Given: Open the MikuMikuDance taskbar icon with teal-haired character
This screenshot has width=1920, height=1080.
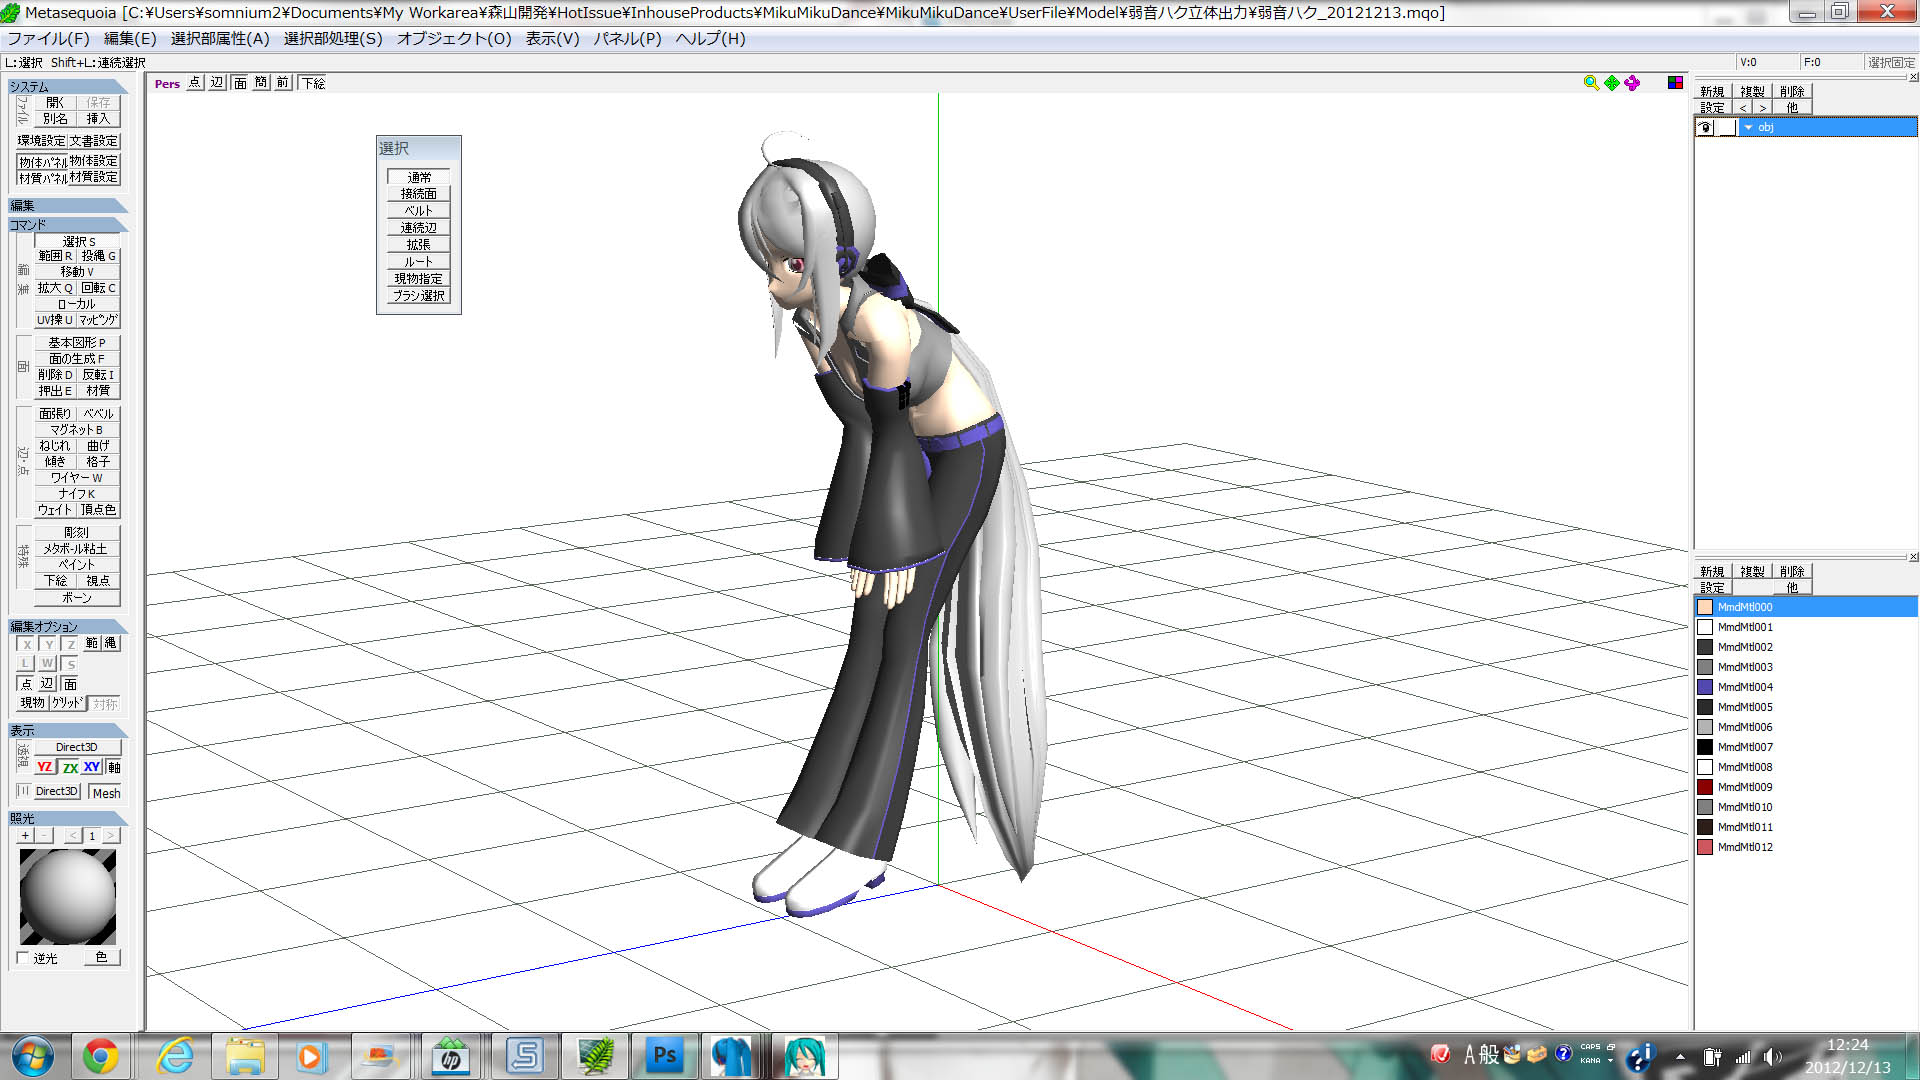Looking at the screenshot, I should [803, 1056].
